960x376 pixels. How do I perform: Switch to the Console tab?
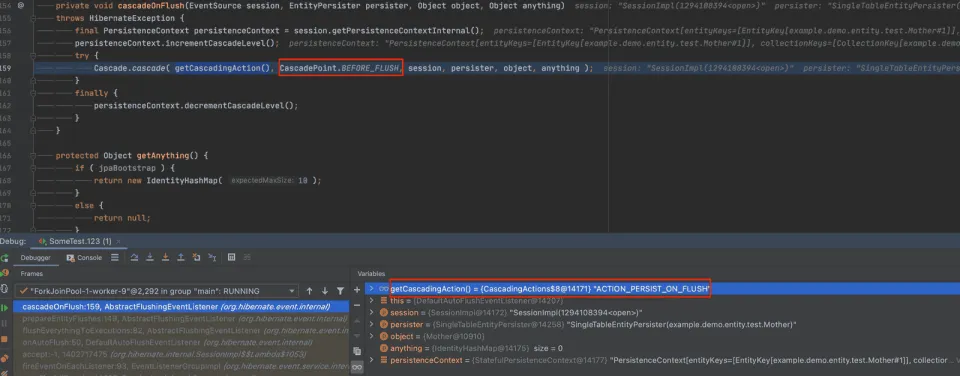[84, 258]
